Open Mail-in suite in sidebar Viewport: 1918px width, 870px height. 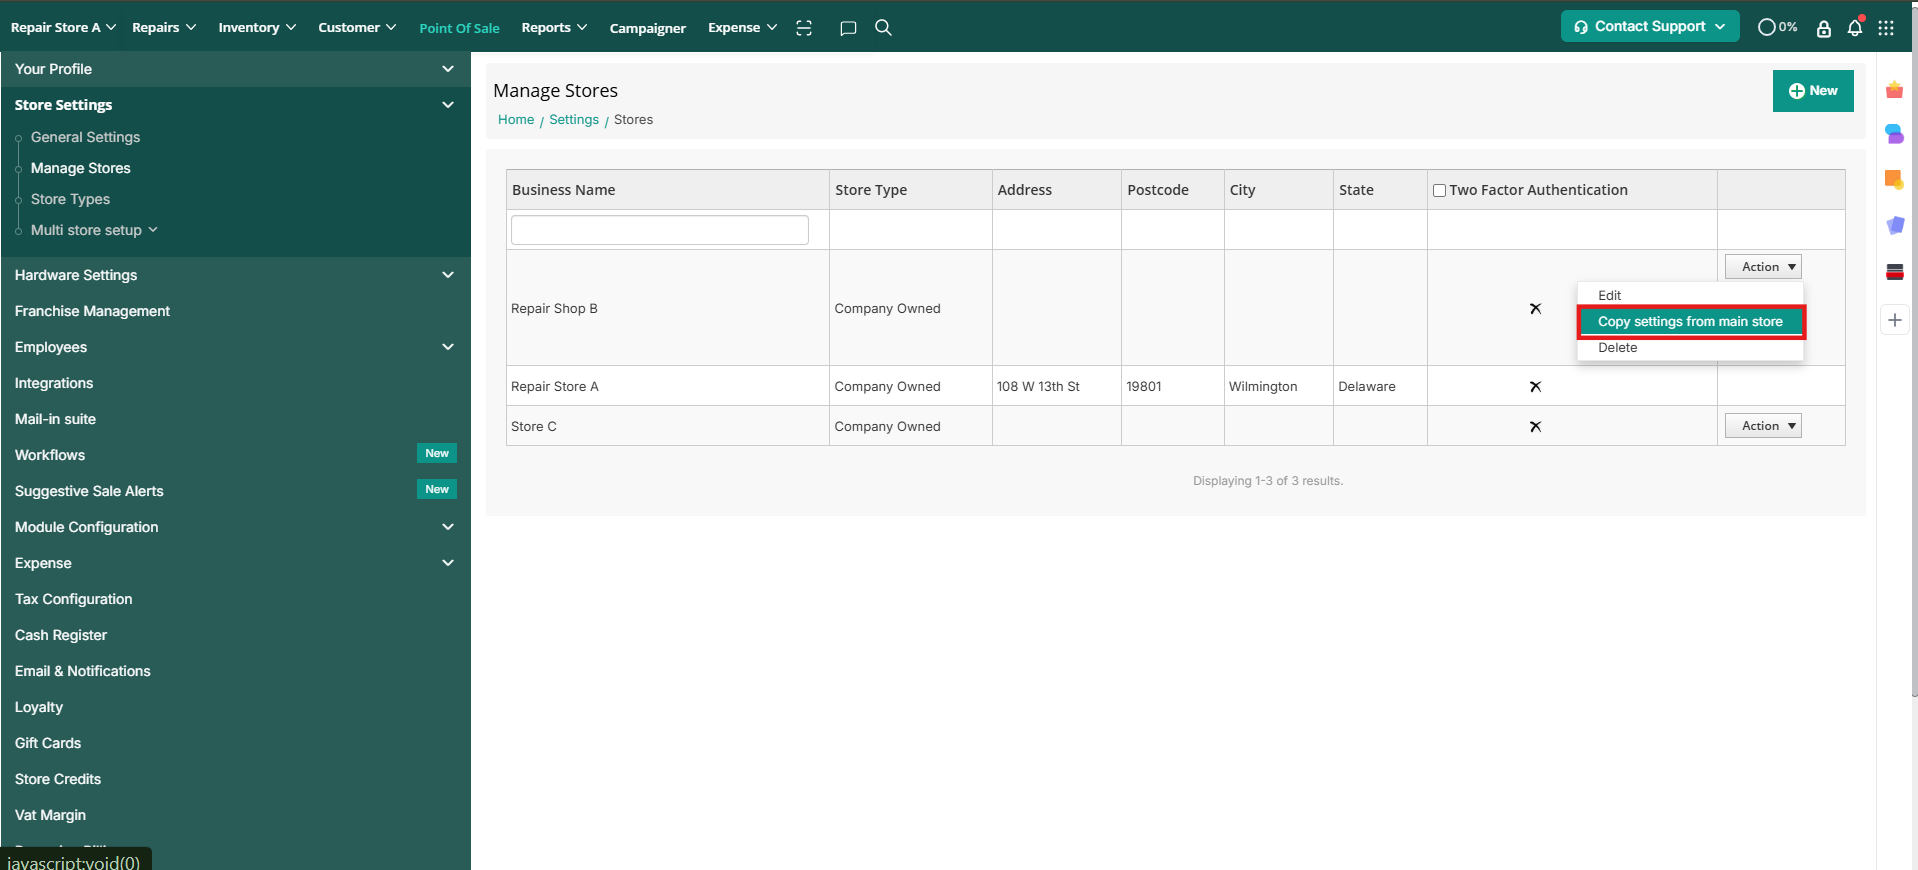click(55, 419)
